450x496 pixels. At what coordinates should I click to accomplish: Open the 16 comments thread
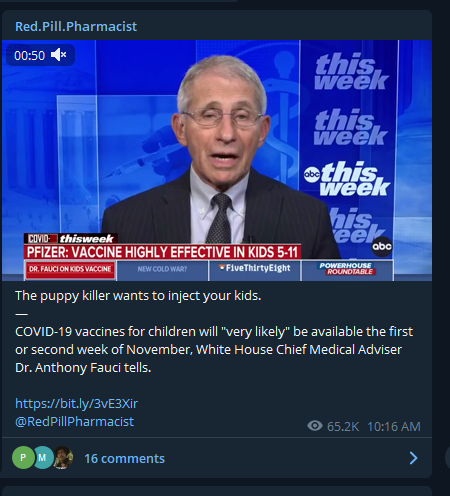click(x=124, y=458)
